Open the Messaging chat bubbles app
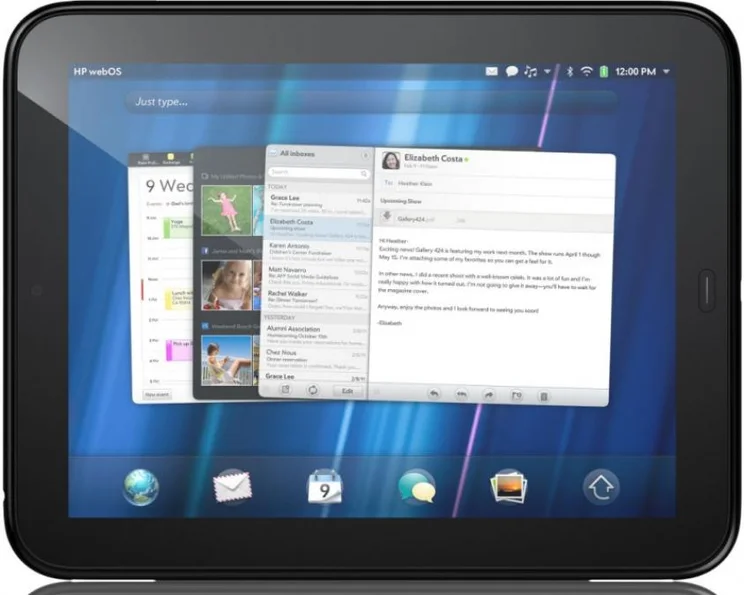Image resolution: width=744 pixels, height=595 pixels. (416, 486)
